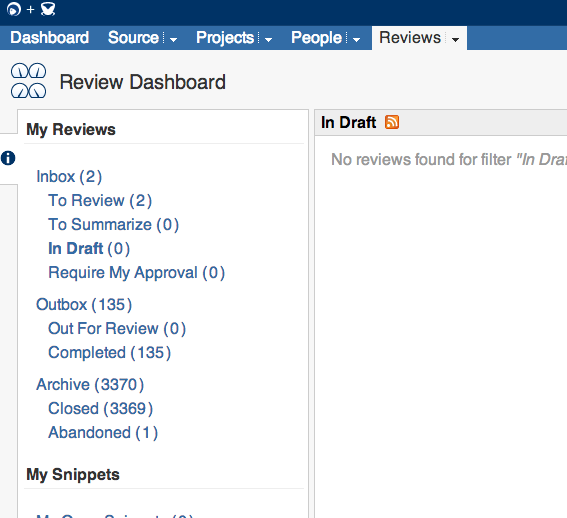Click the FishEye logo icon in header
567x518 pixels.
(x=14, y=9)
